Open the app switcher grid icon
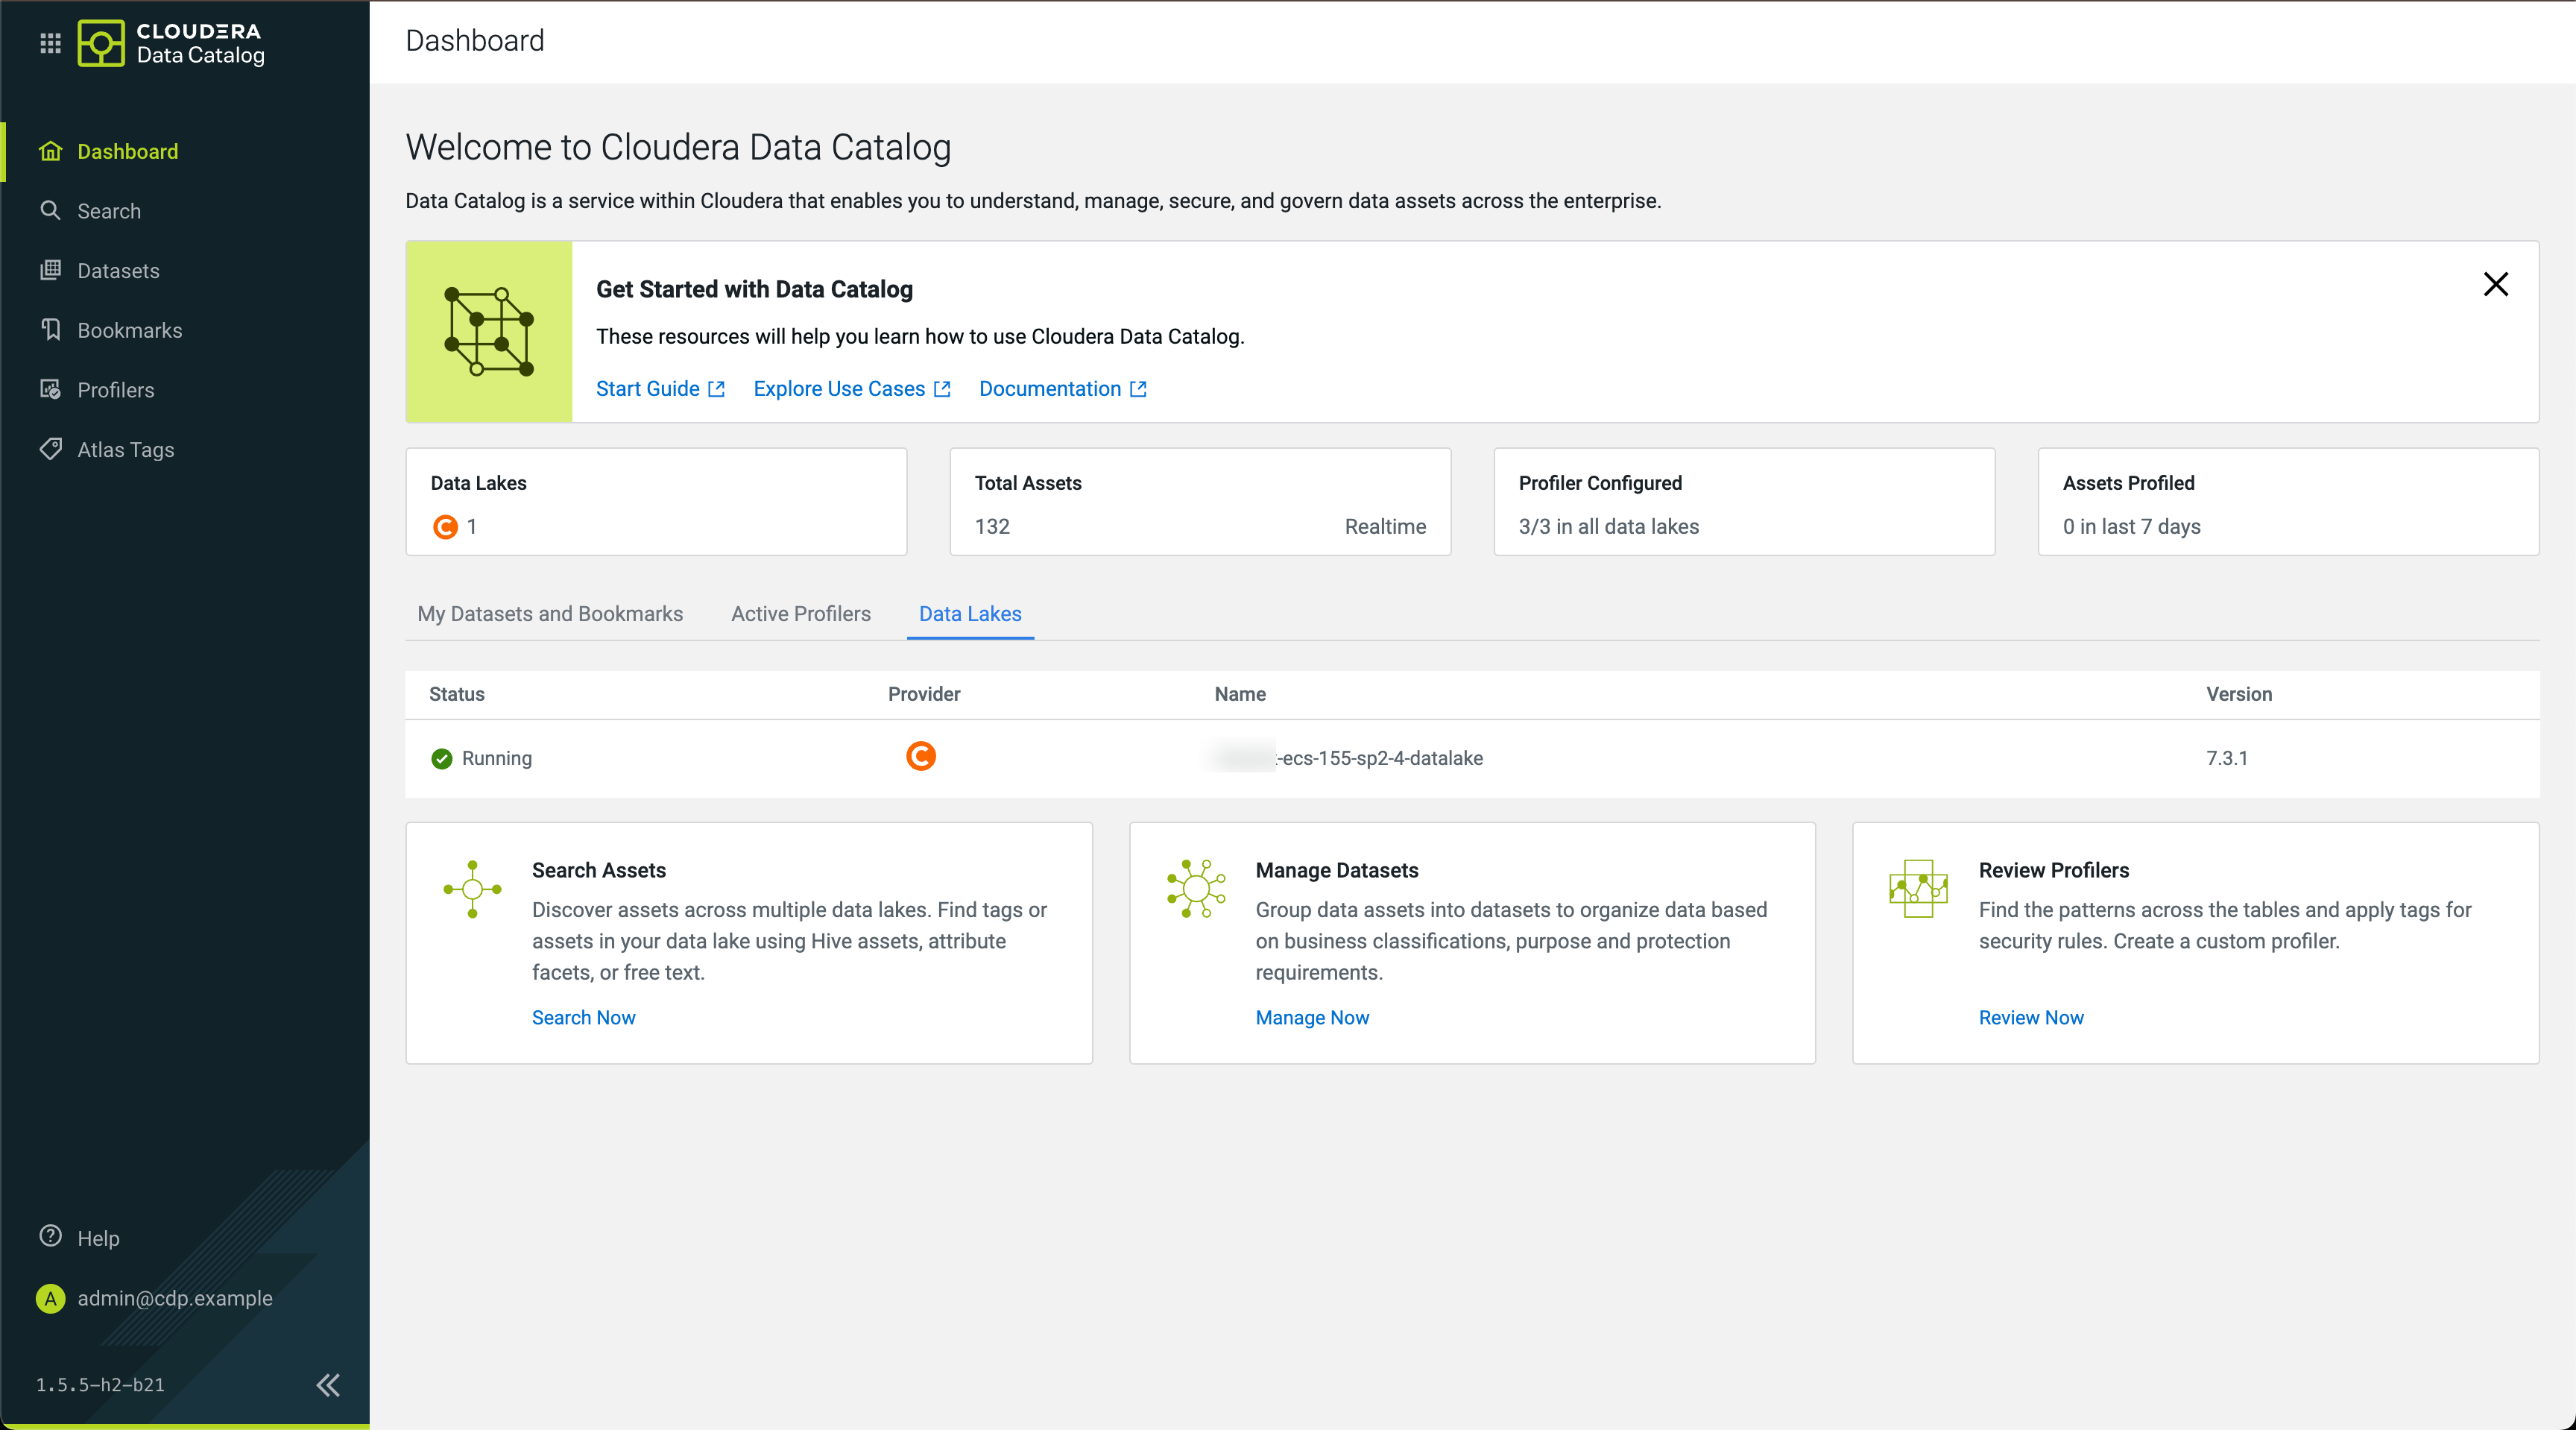The height and width of the screenshot is (1430, 2576). click(50, 43)
